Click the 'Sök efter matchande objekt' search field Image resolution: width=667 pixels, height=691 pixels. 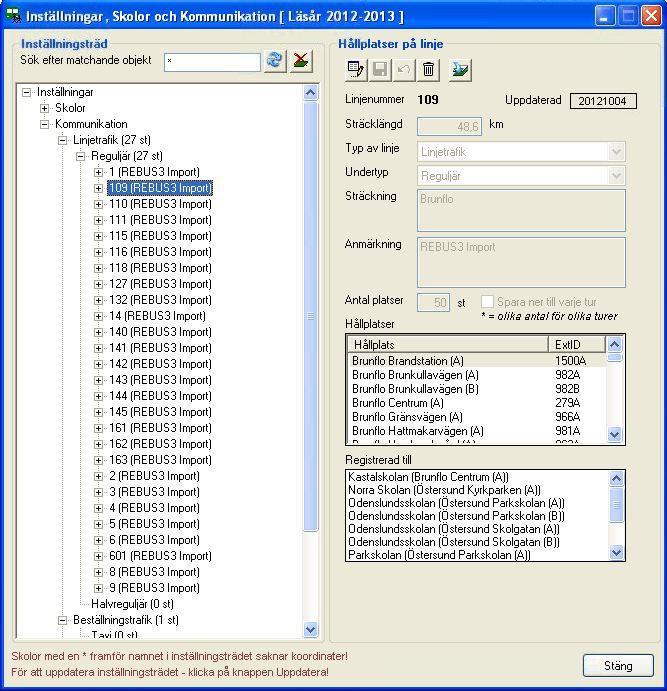click(212, 62)
